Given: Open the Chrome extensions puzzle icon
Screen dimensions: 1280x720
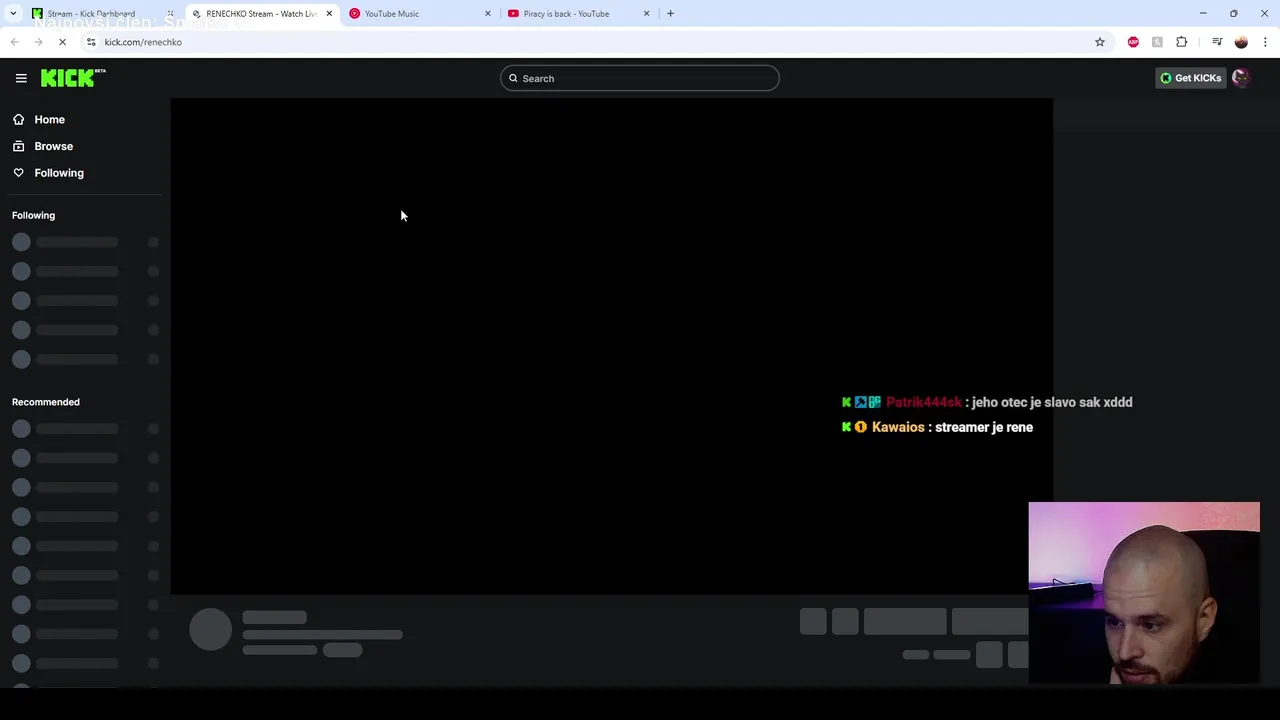Looking at the screenshot, I should pyautogui.click(x=1182, y=42).
